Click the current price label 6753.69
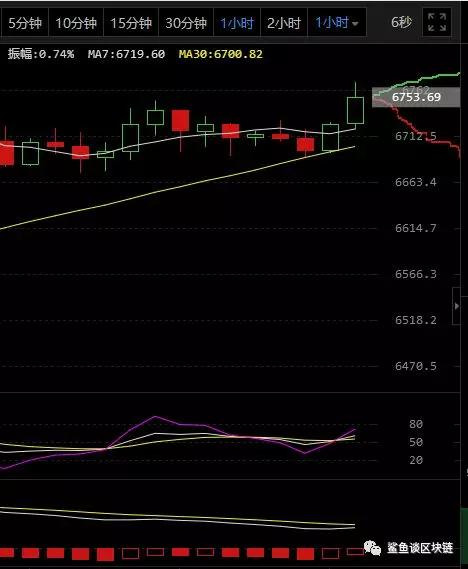The height and width of the screenshot is (569, 468). (x=416, y=97)
